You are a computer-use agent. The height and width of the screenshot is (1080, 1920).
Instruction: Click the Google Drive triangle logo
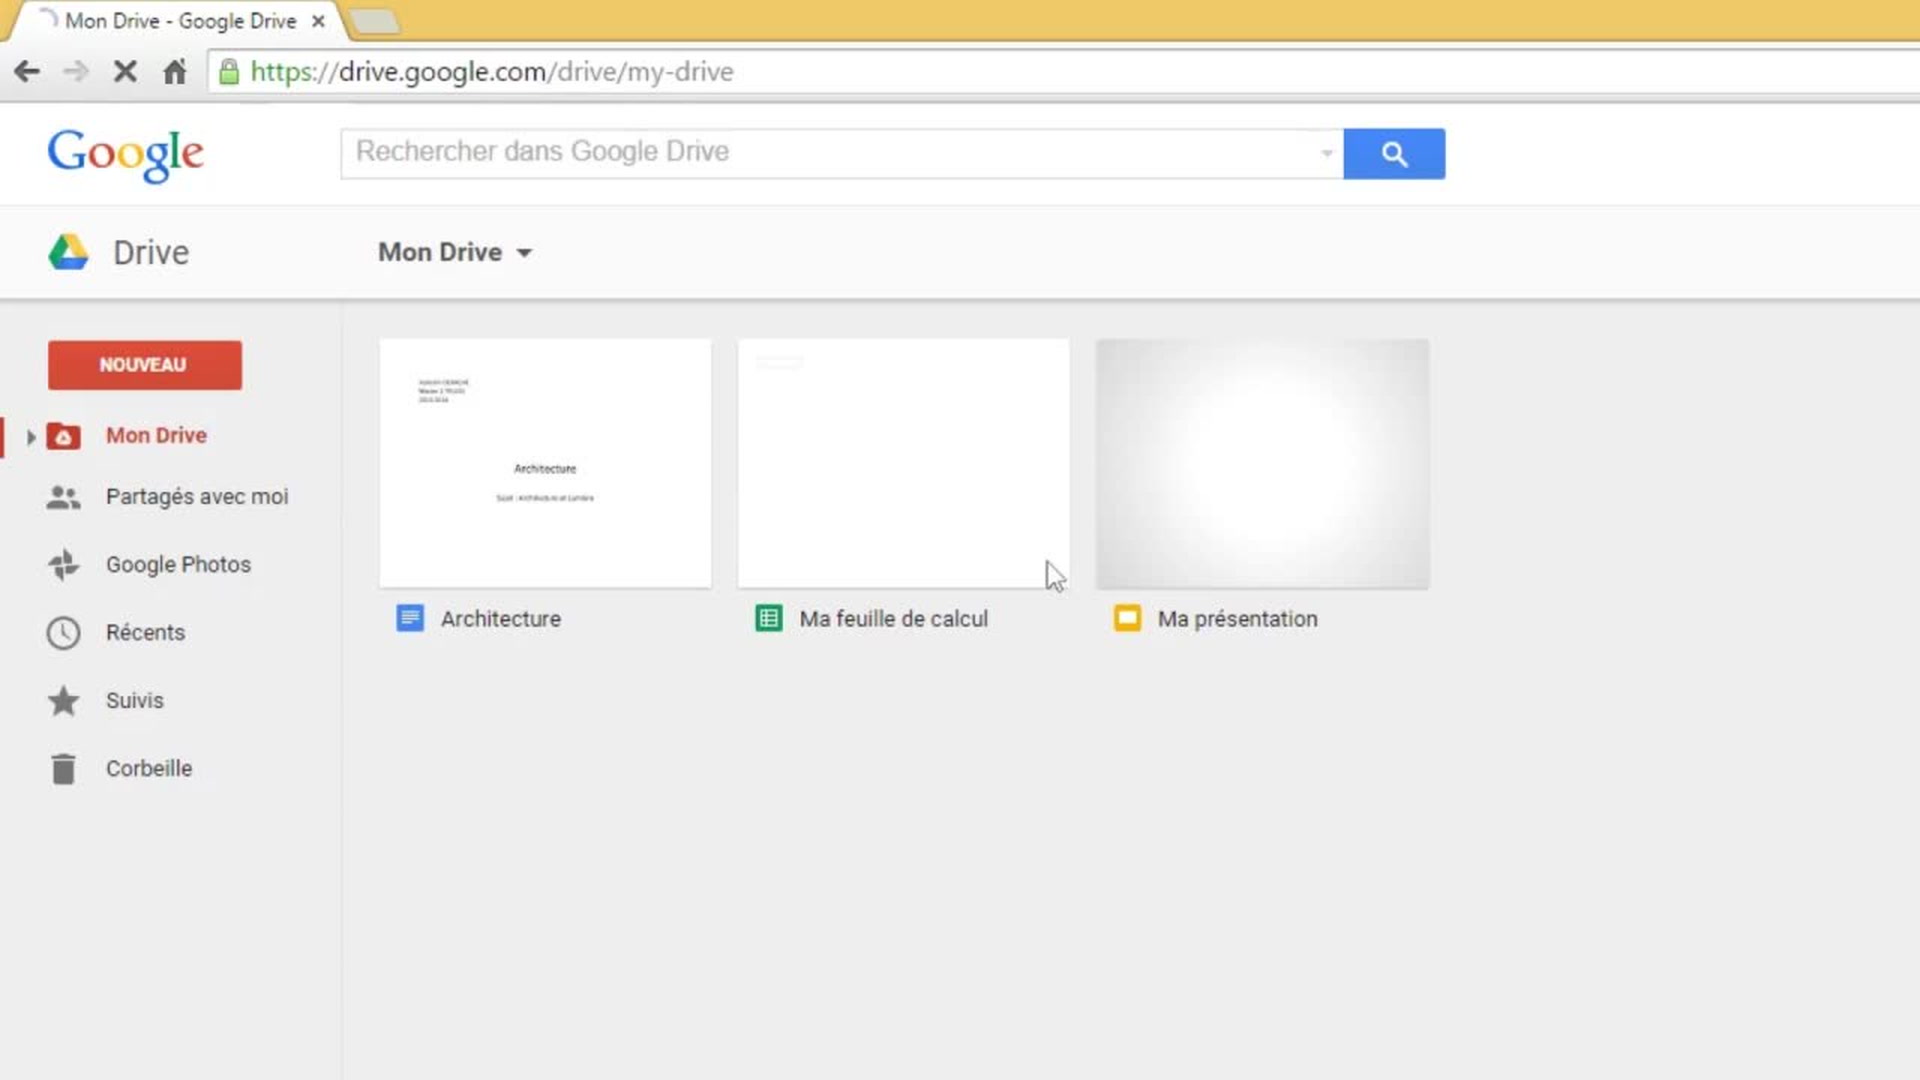point(68,252)
